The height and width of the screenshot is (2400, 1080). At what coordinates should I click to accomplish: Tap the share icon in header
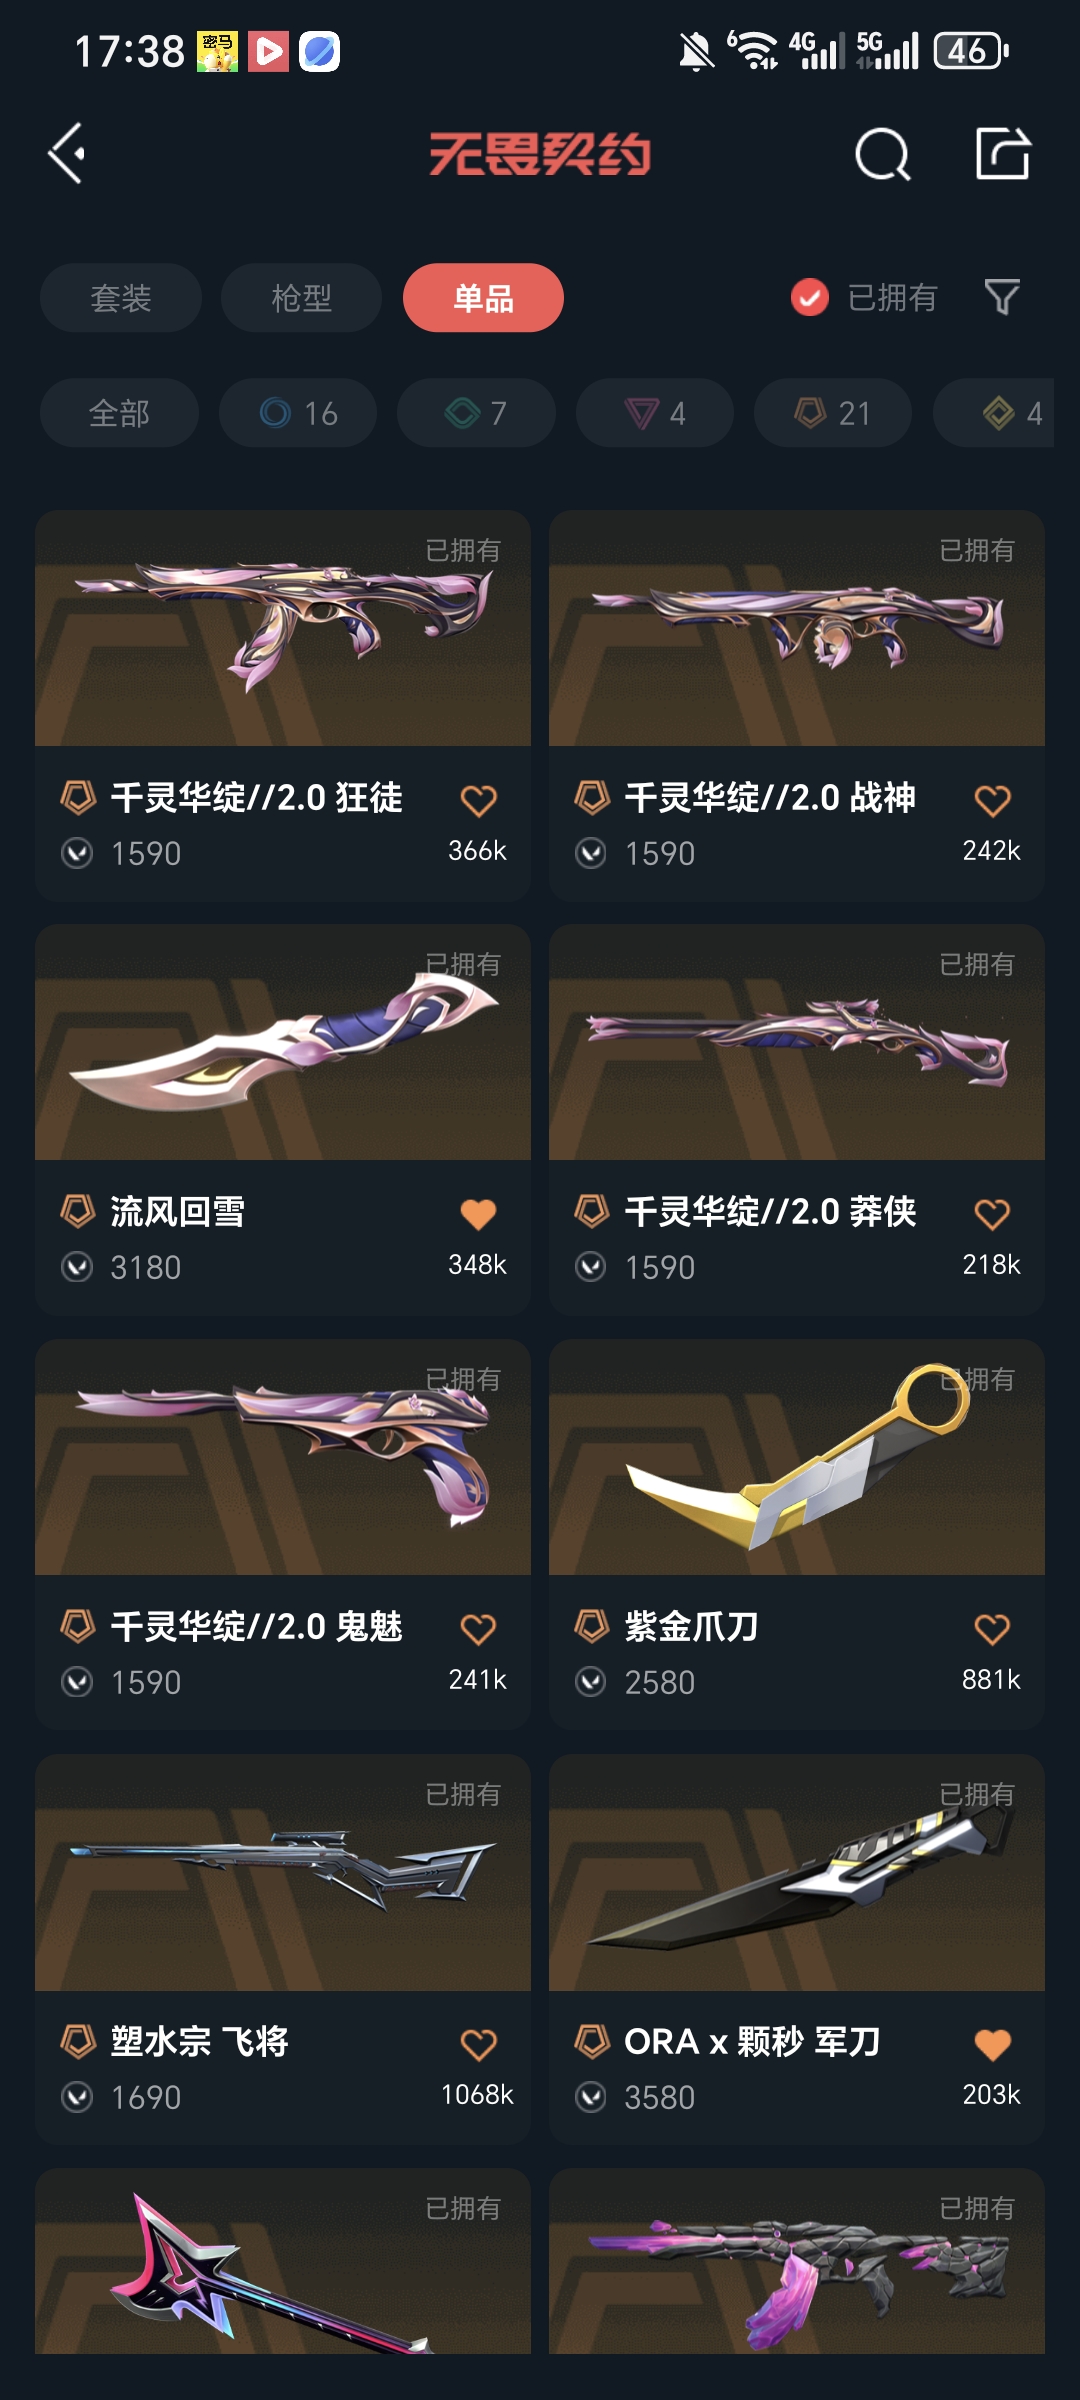[x=1003, y=154]
